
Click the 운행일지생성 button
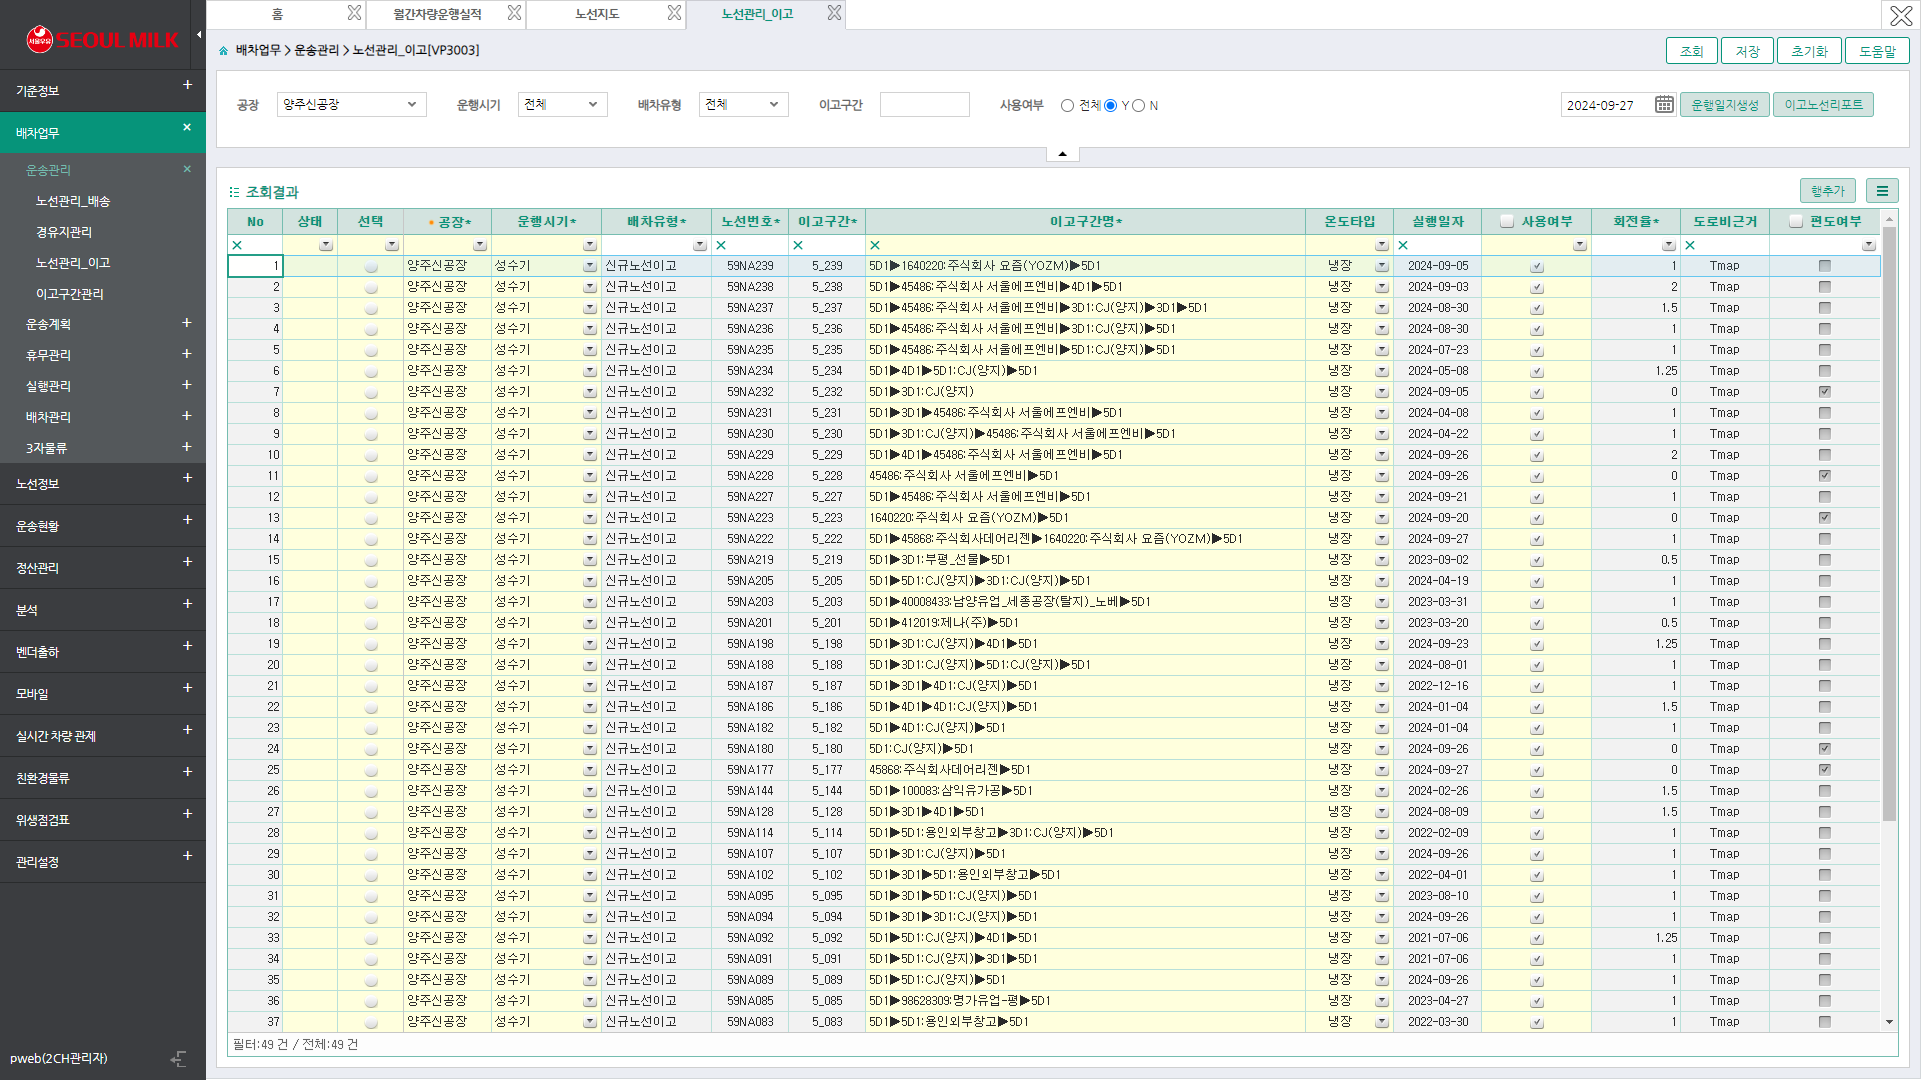coord(1725,104)
